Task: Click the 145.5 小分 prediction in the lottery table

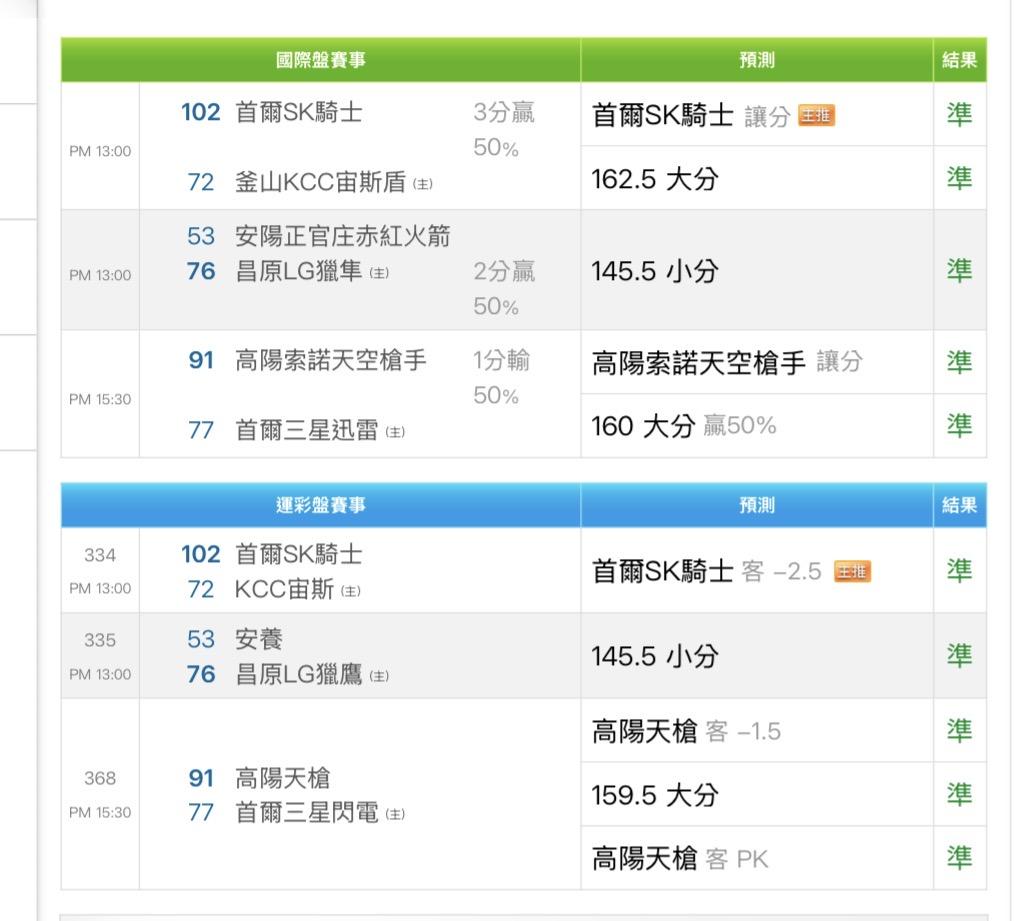Action: (x=655, y=656)
